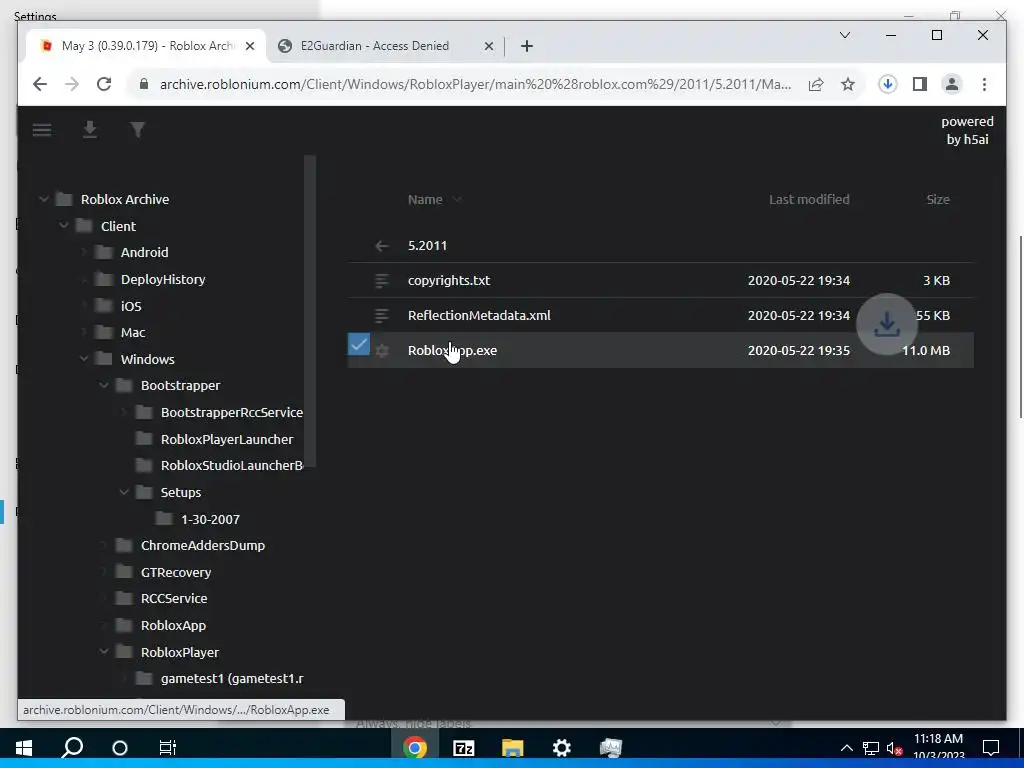Open the RobloxApp folder in tree
The width and height of the screenshot is (1024, 768).
173,625
